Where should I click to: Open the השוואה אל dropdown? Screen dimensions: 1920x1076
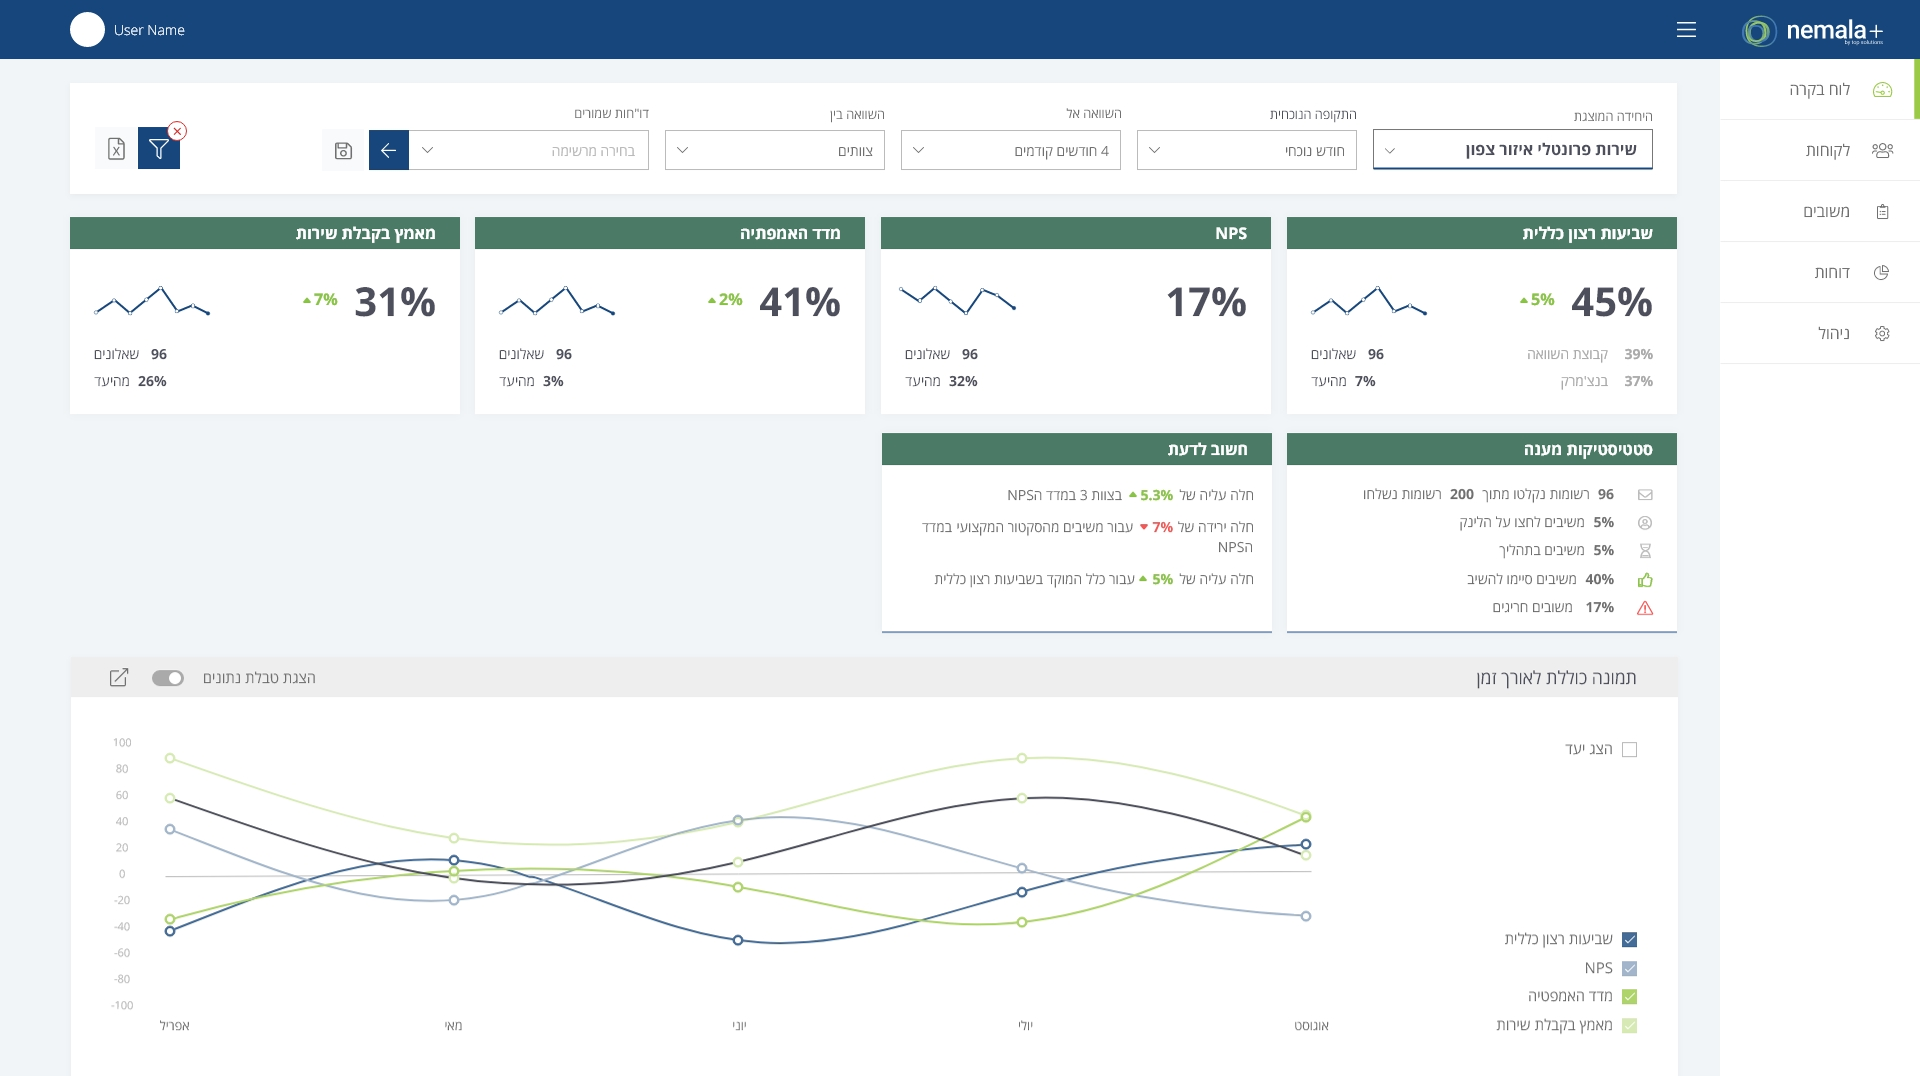tap(1011, 150)
